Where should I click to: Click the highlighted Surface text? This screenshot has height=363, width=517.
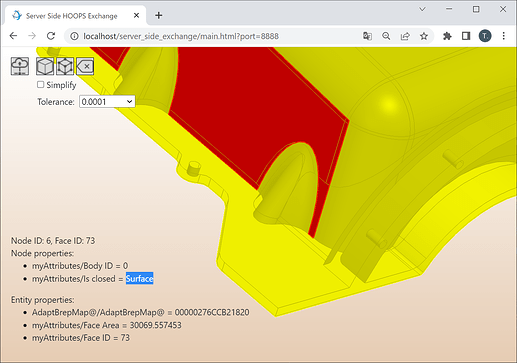(139, 278)
